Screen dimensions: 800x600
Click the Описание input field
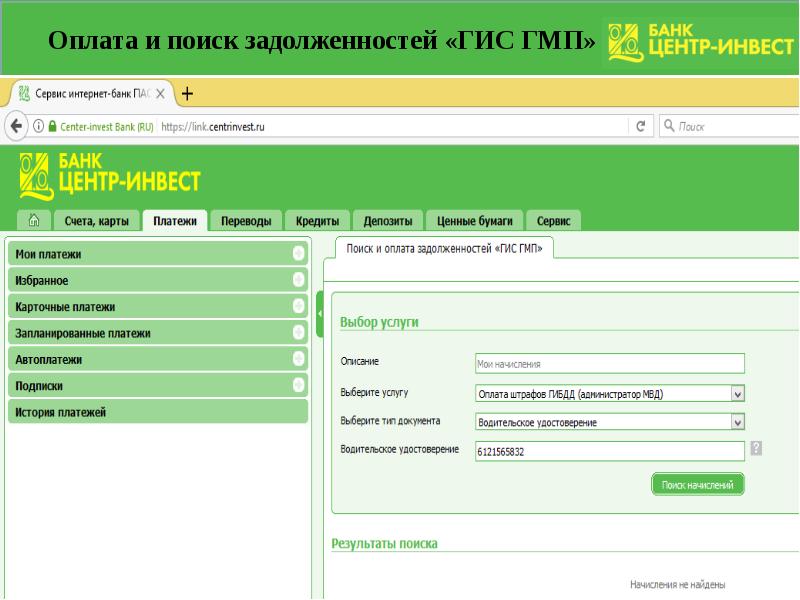(609, 364)
